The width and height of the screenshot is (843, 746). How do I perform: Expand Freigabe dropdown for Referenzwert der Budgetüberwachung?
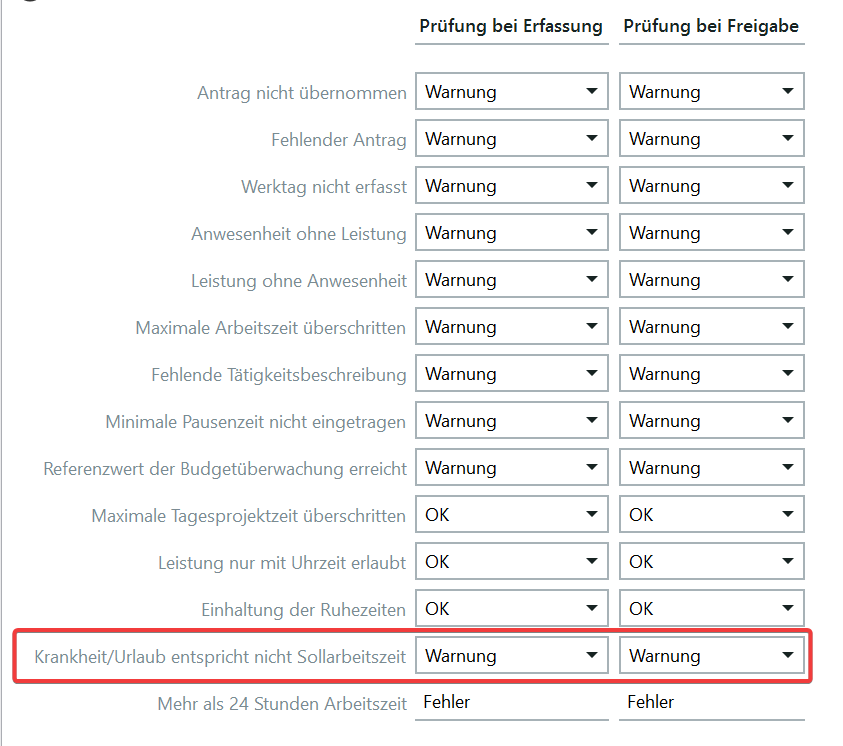click(711, 468)
